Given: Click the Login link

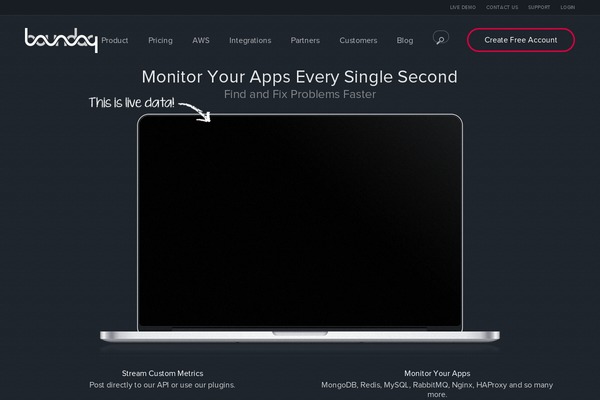Looking at the screenshot, I should 567,7.
